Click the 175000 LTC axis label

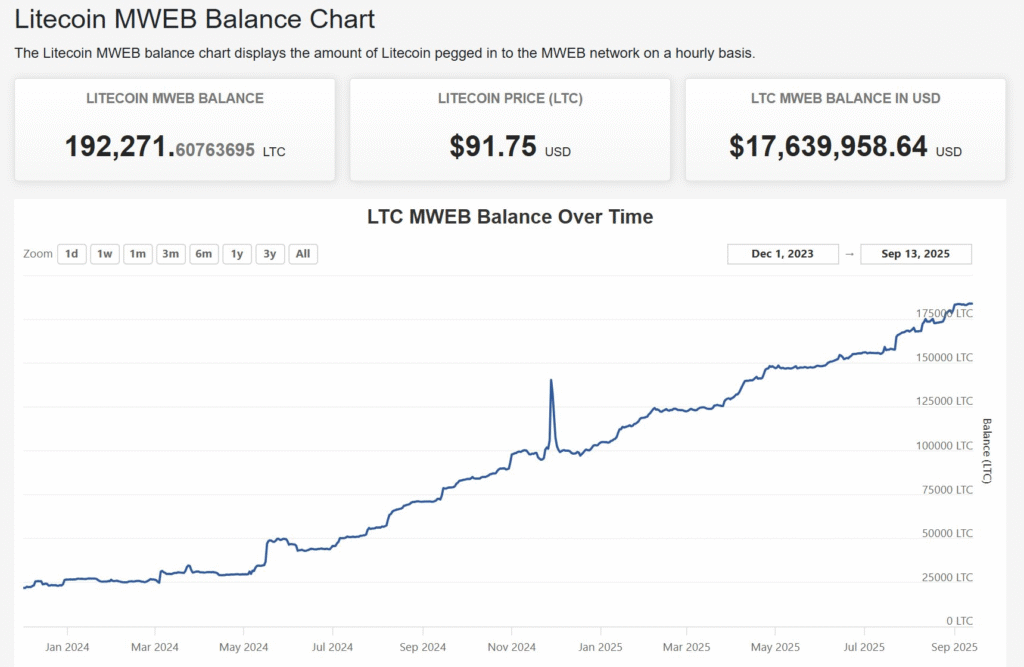click(944, 312)
